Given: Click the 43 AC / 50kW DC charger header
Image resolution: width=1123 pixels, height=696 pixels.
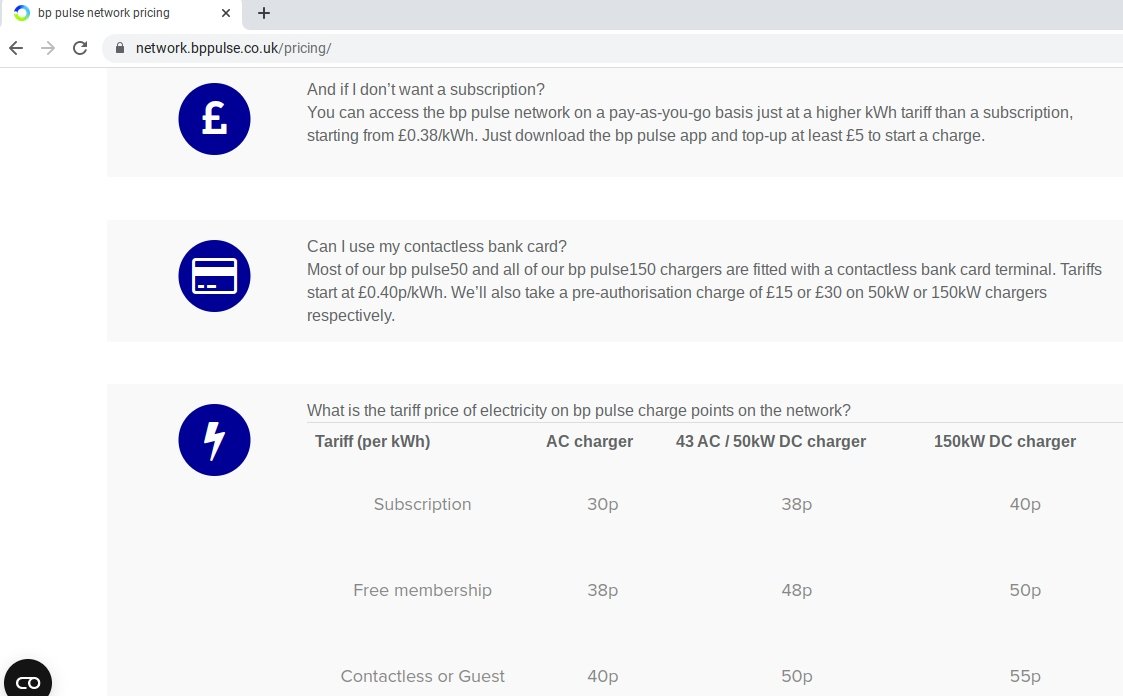Looking at the screenshot, I should click(x=771, y=441).
